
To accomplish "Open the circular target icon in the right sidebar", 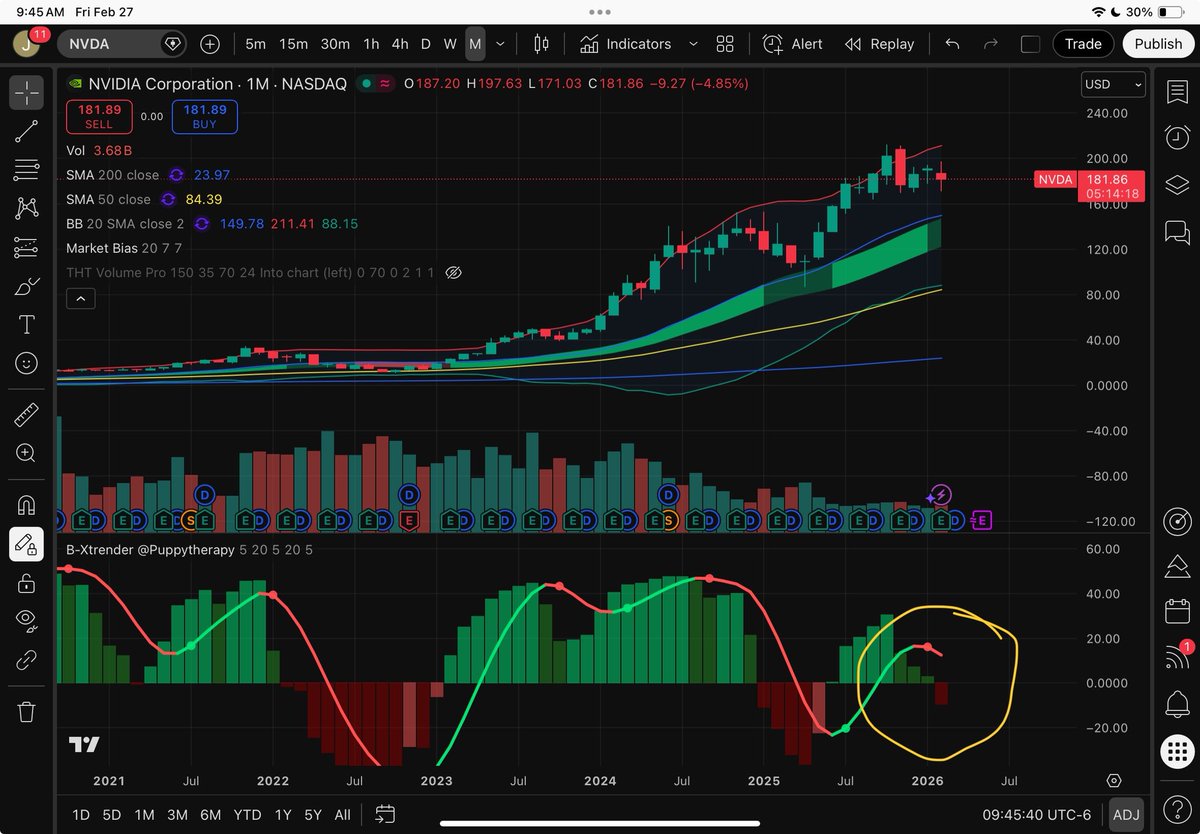I will point(1177,521).
